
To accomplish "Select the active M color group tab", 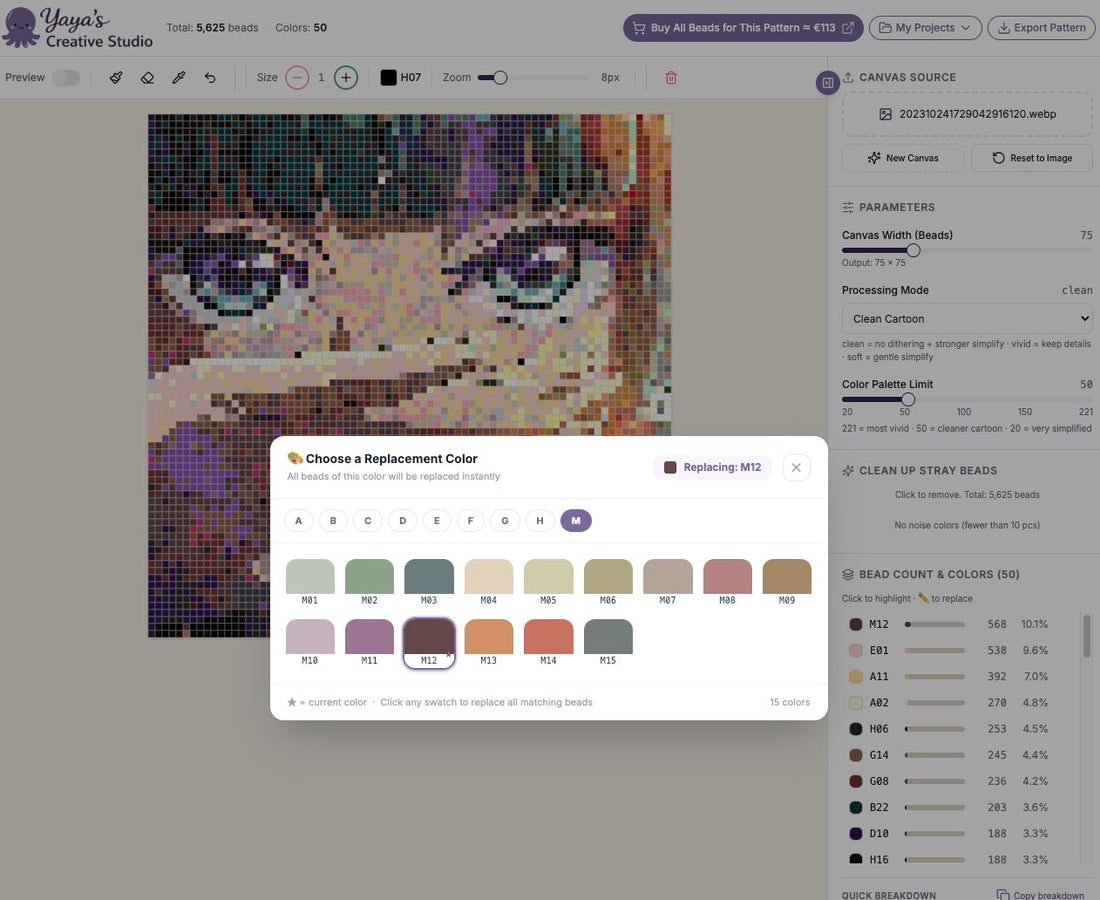I will (576, 520).
